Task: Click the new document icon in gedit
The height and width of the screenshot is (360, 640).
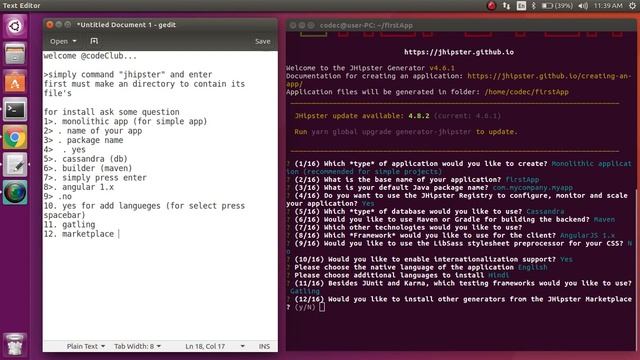Action: tap(94, 41)
